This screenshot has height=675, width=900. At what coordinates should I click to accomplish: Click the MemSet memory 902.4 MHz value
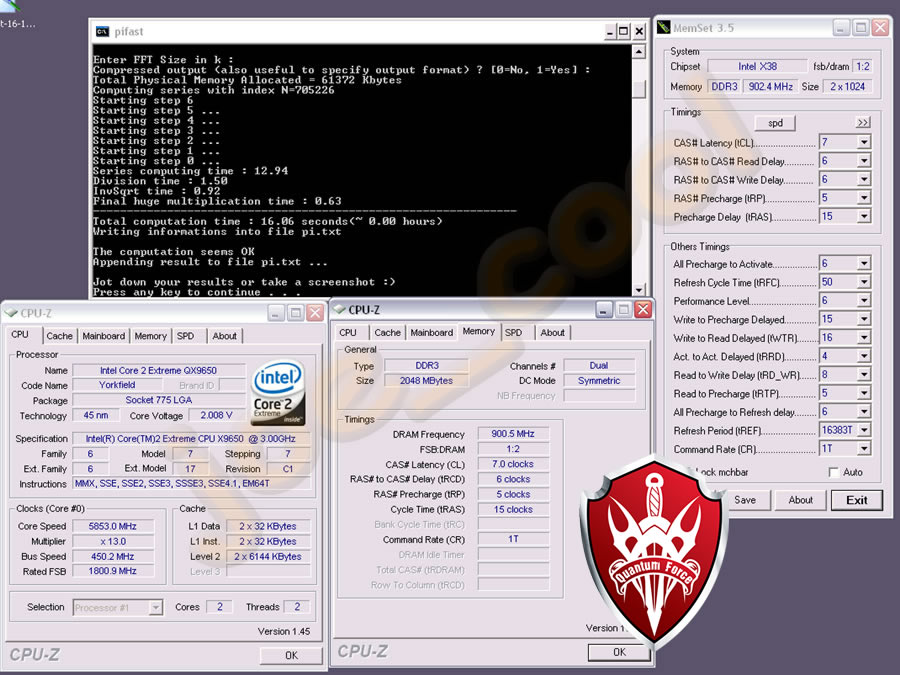click(770, 86)
